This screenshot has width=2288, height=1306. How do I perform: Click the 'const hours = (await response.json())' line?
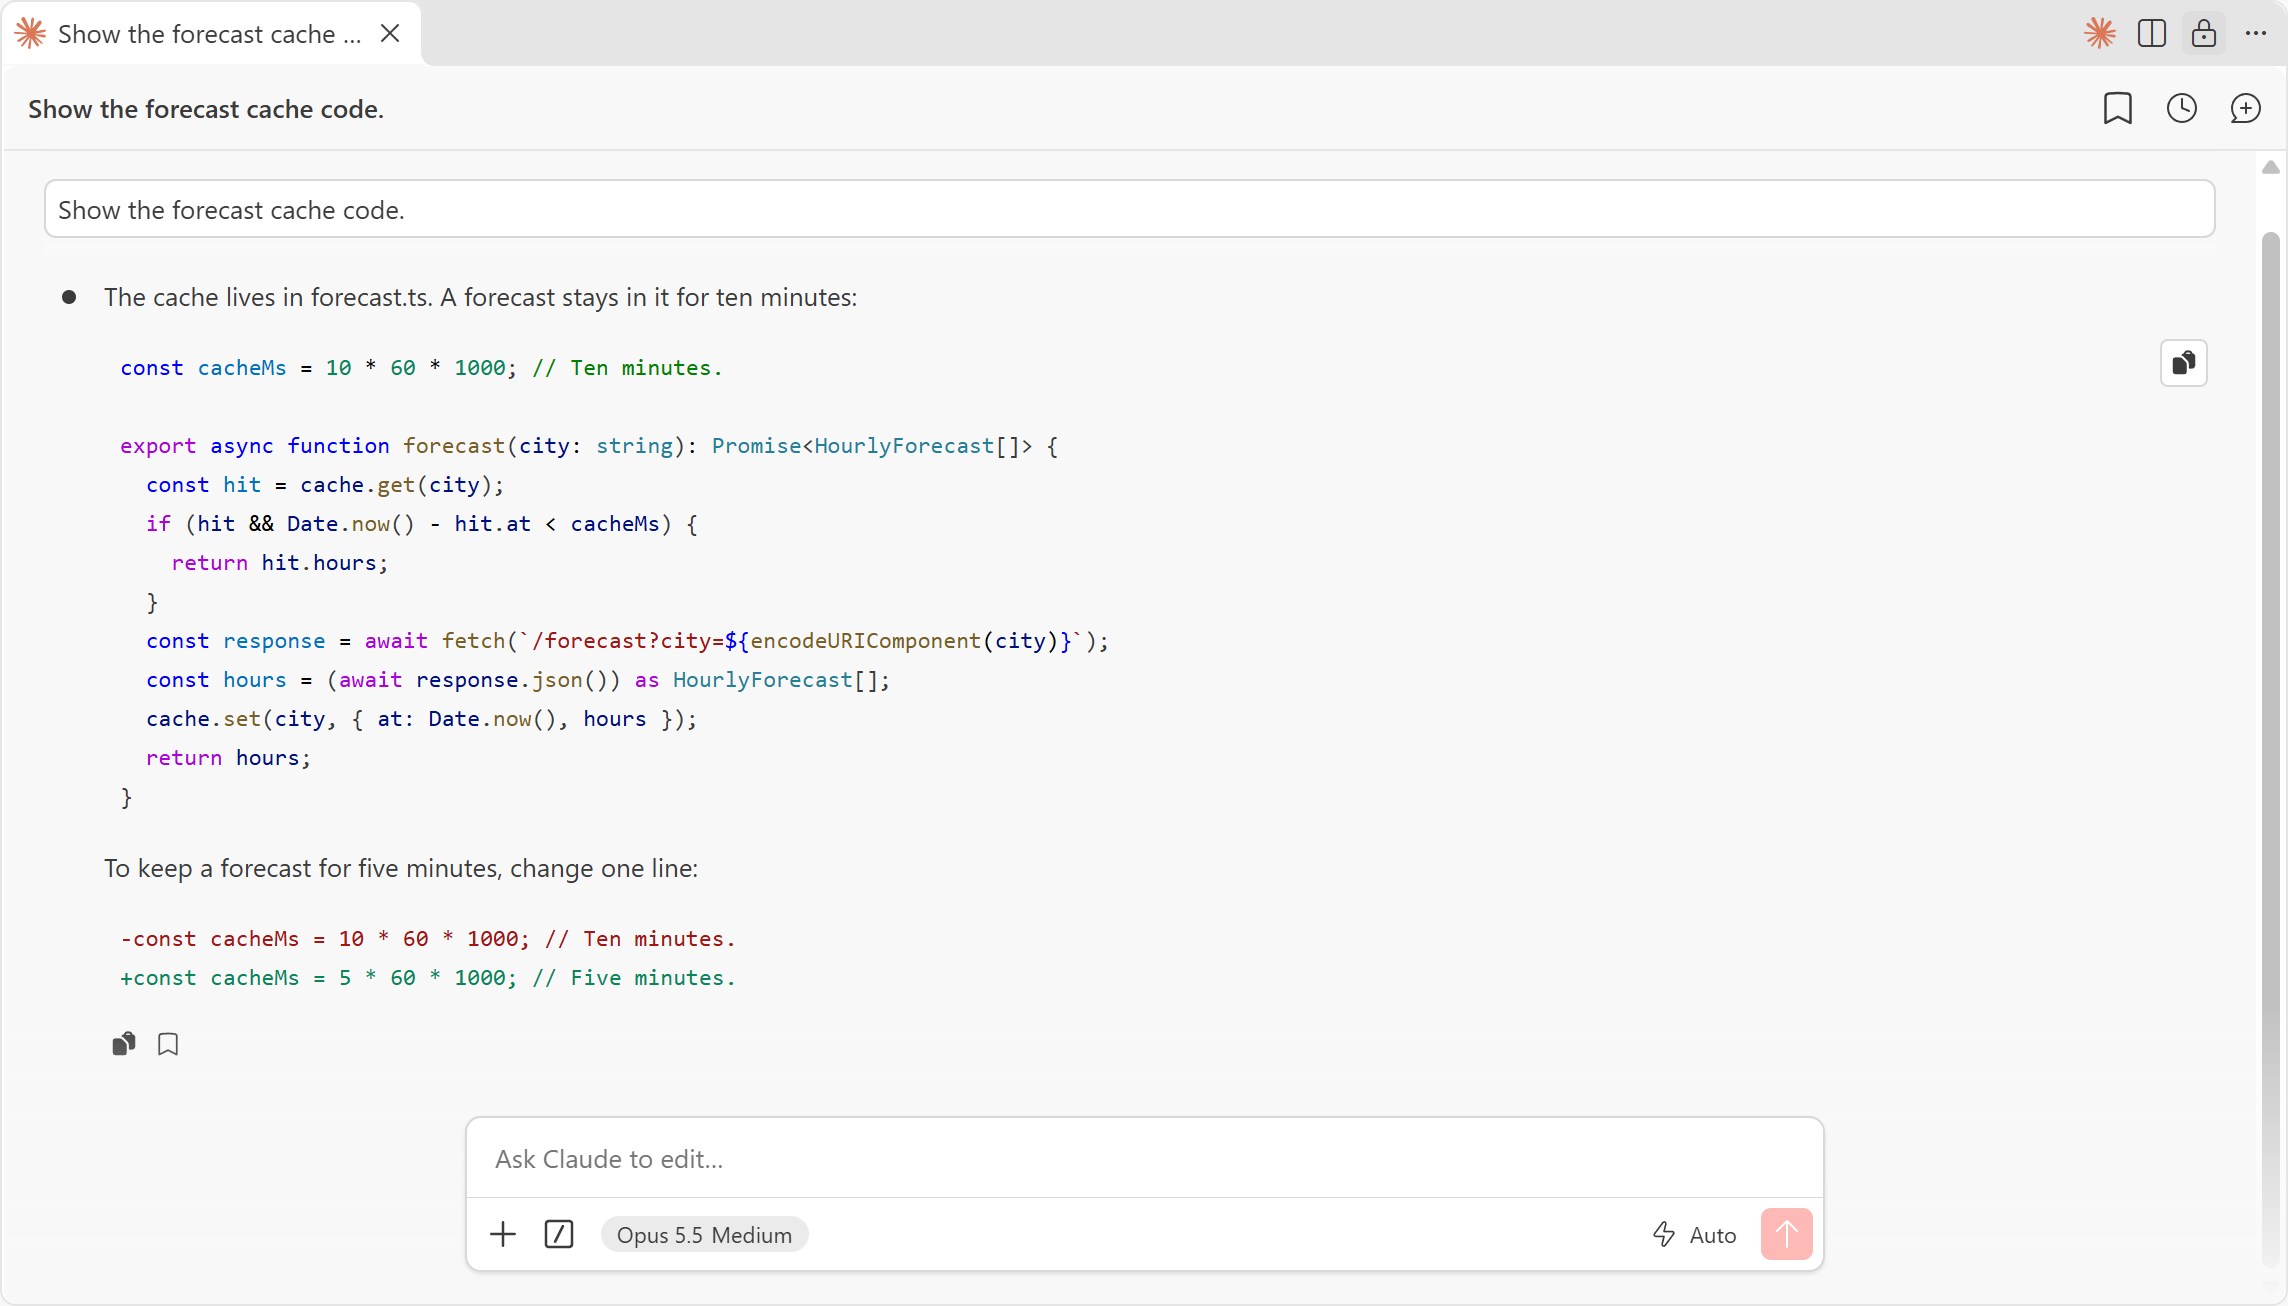pyautogui.click(x=518, y=680)
